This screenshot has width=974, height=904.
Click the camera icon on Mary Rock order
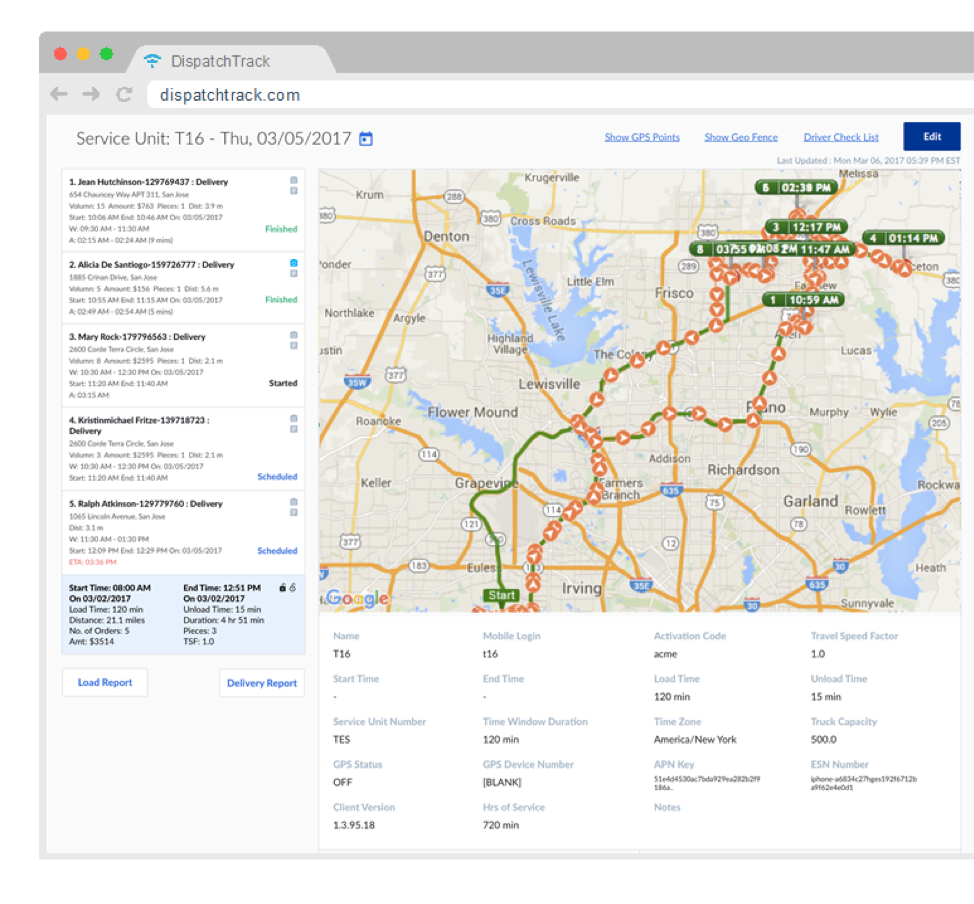[294, 335]
